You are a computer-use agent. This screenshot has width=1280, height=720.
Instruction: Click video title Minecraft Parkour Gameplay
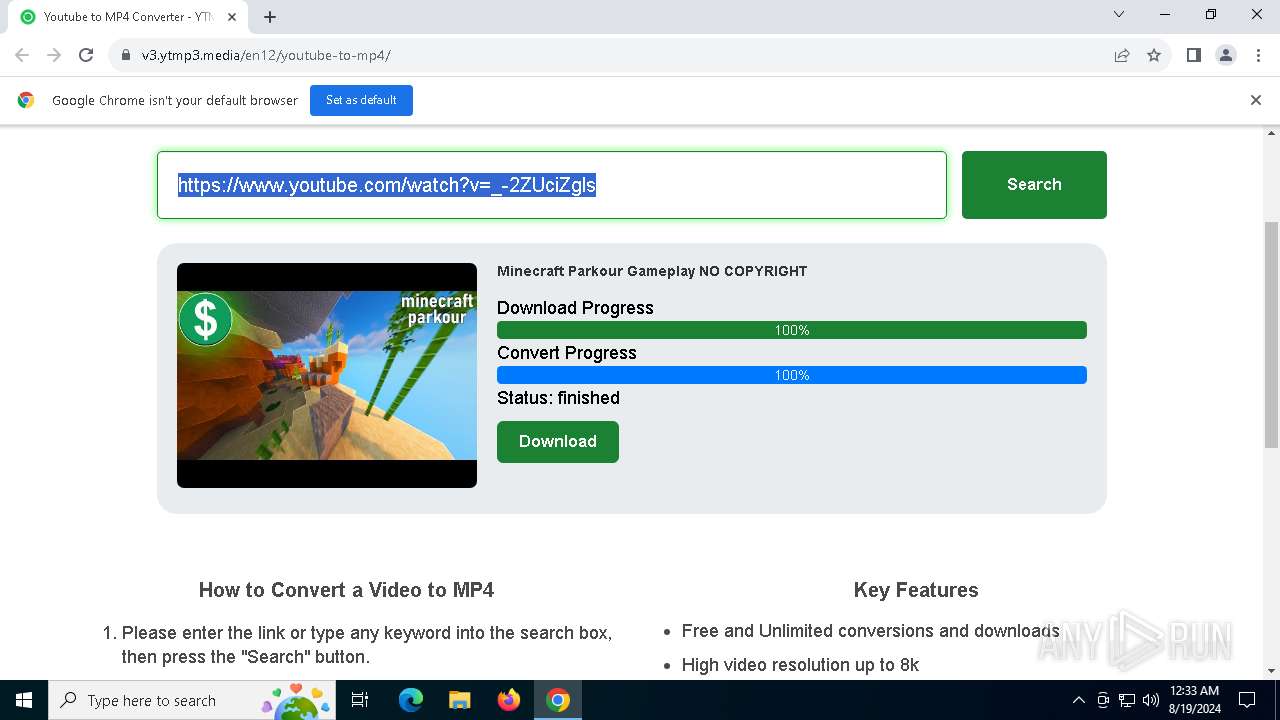pos(652,271)
